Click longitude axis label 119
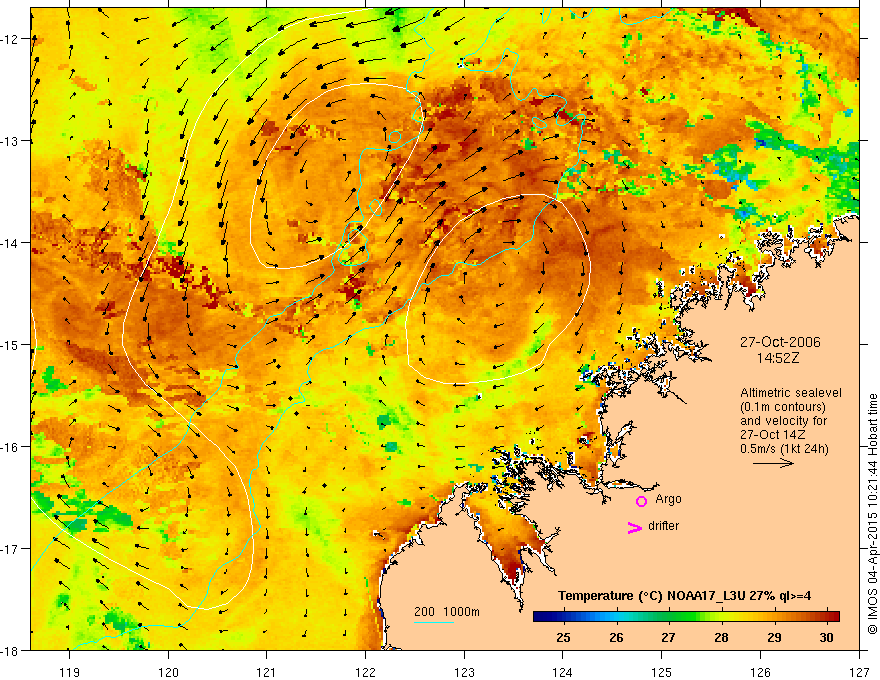This screenshot has width=880, height=680. (70, 672)
